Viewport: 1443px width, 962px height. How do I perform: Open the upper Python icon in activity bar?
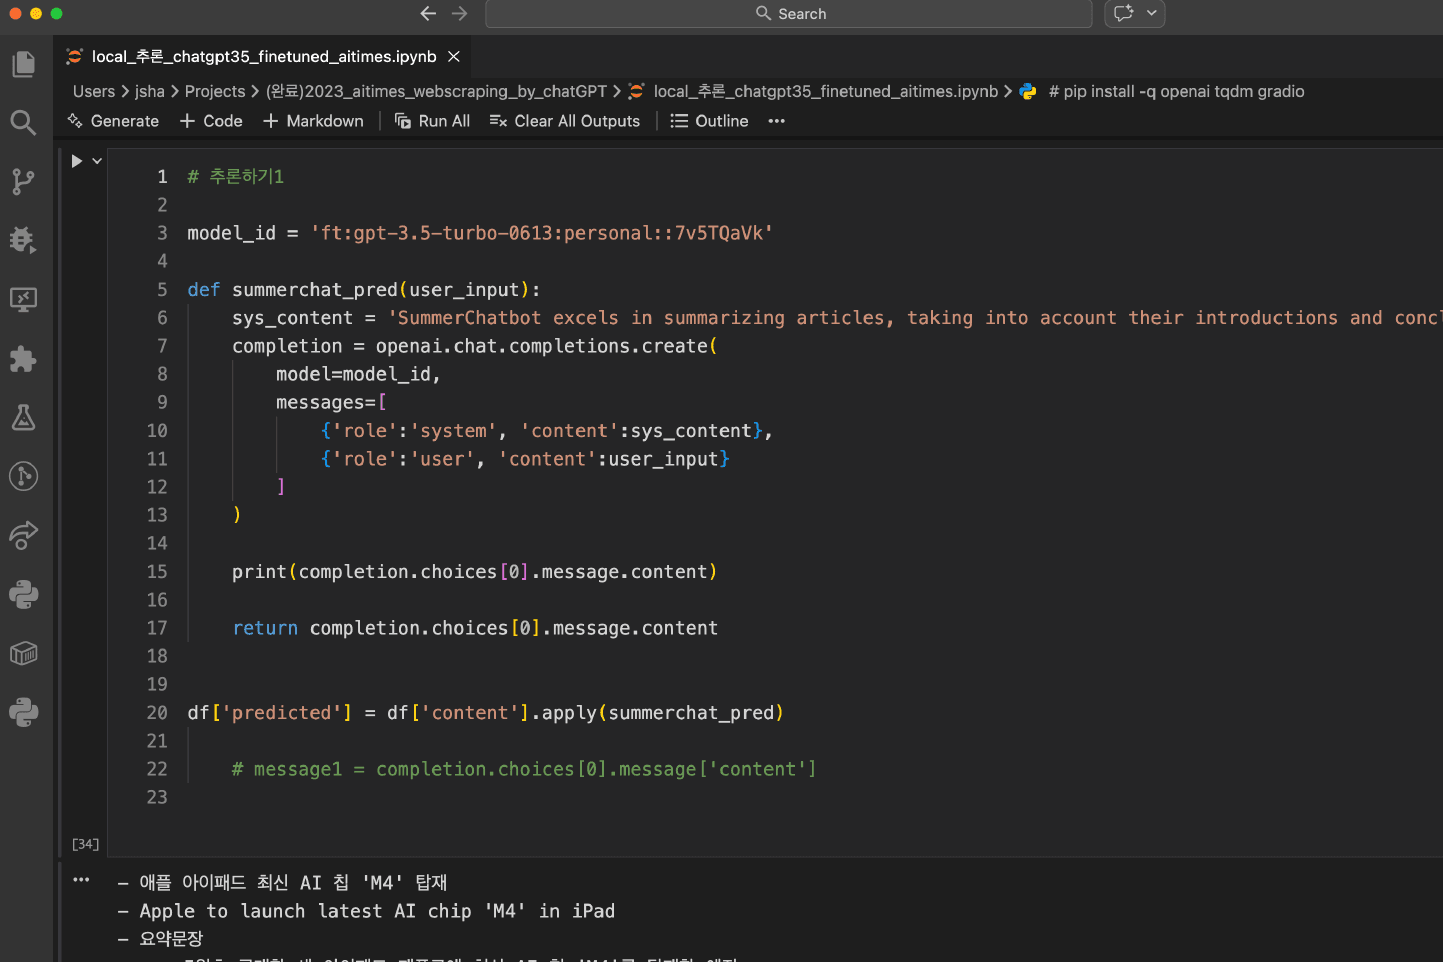tap(23, 594)
